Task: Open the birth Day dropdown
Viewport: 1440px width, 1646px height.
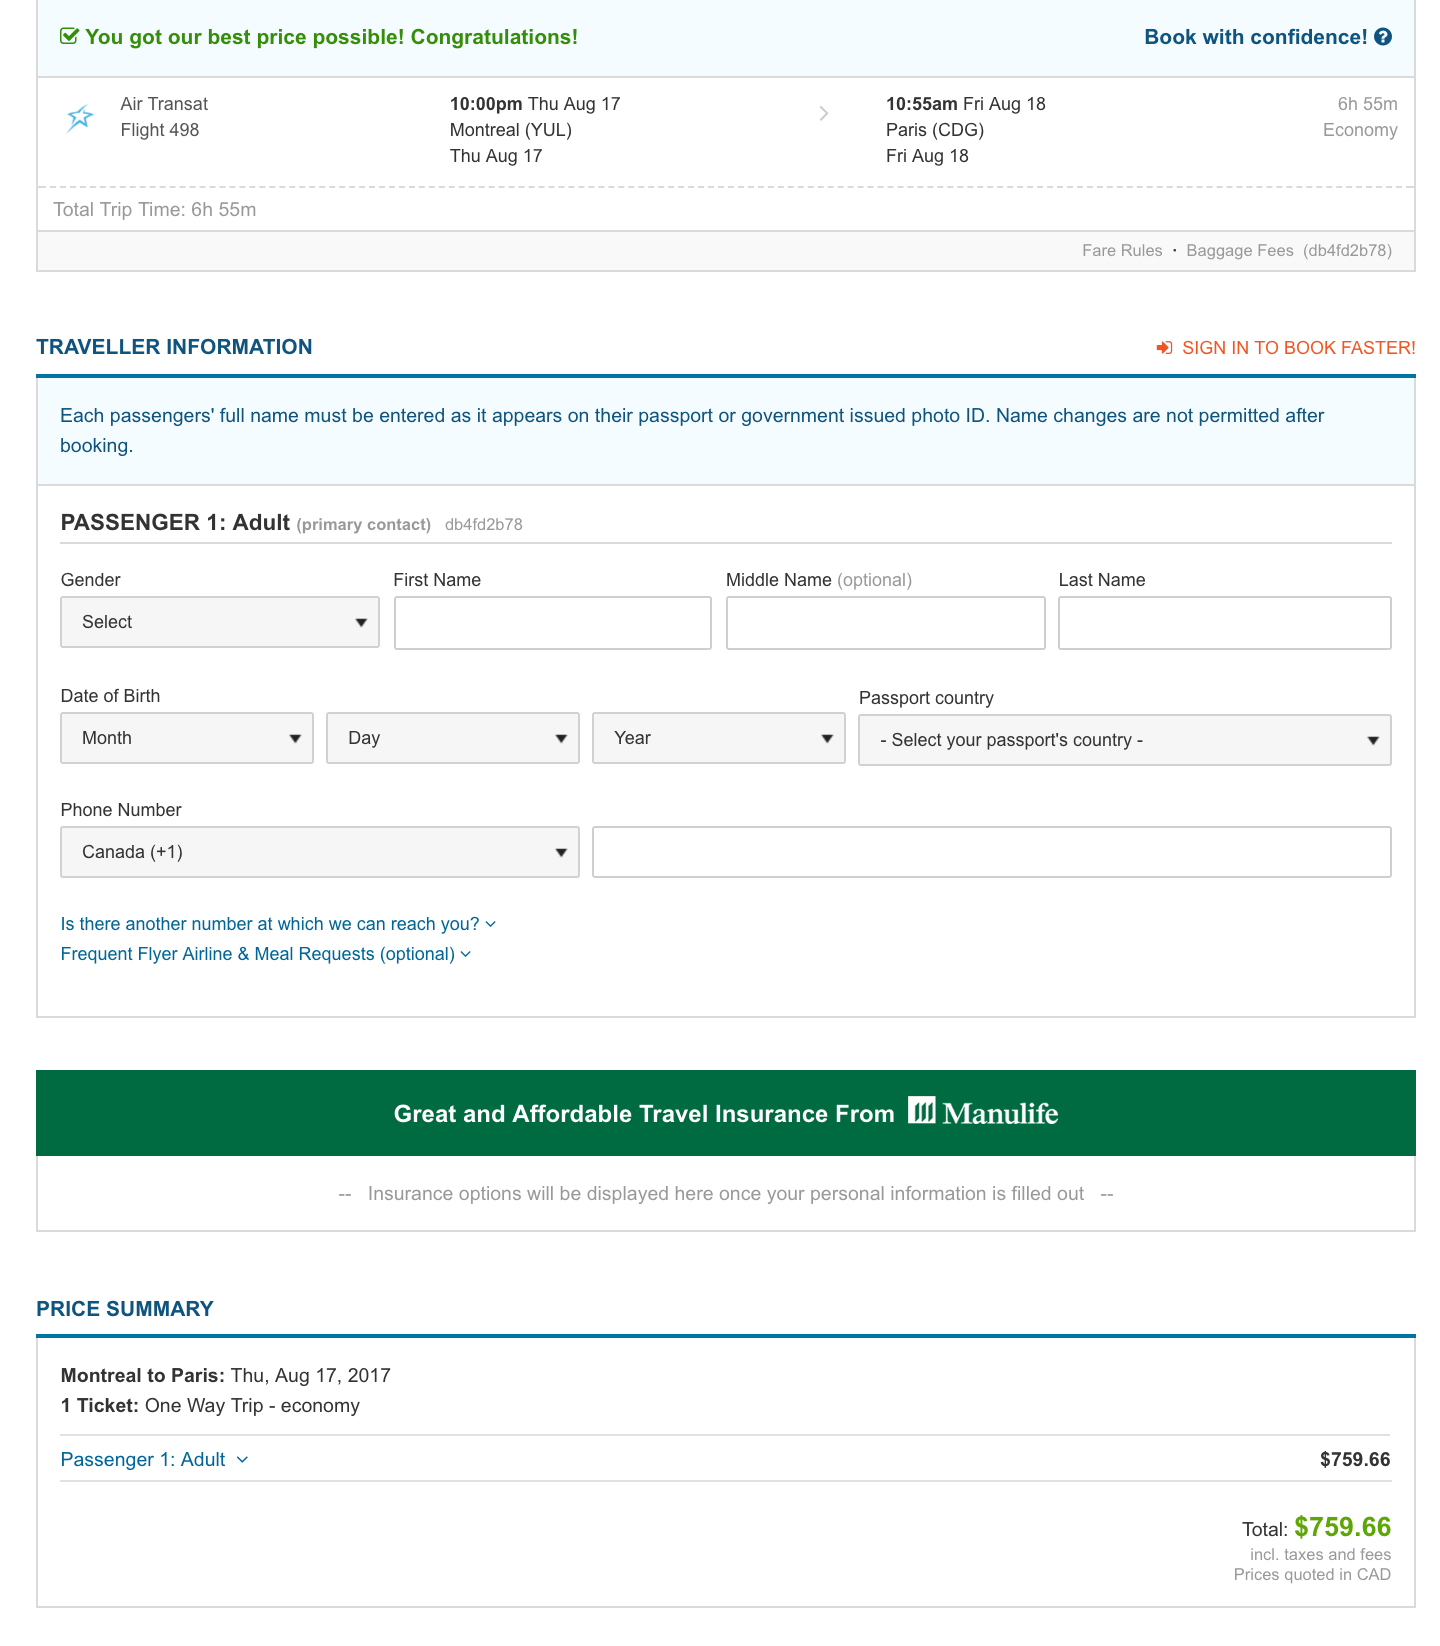Action: pos(453,738)
